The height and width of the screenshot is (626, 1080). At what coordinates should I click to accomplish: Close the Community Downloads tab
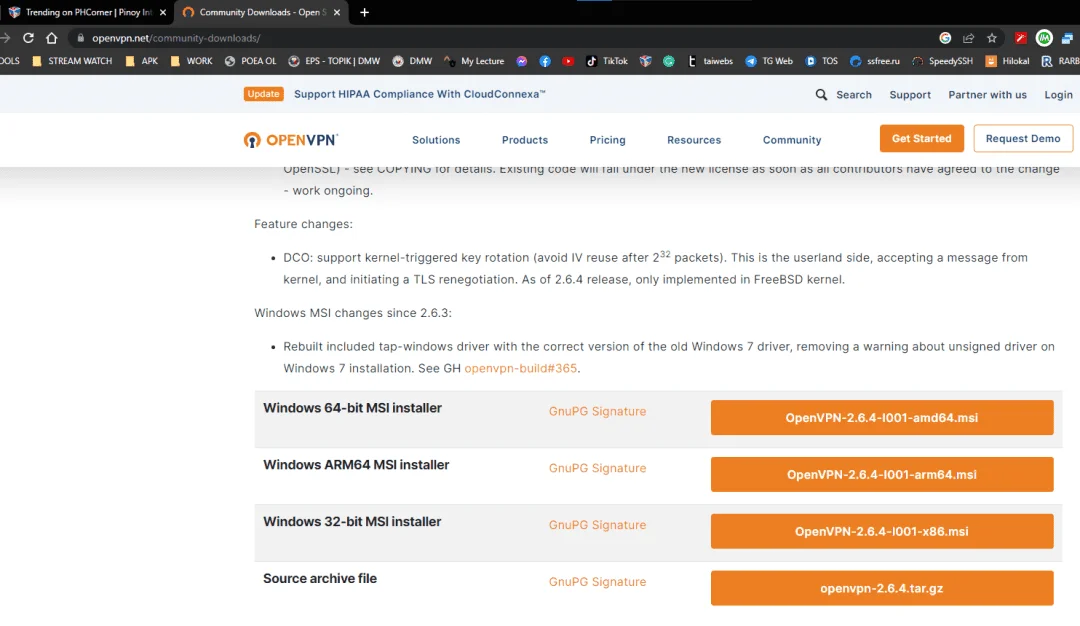(x=337, y=12)
